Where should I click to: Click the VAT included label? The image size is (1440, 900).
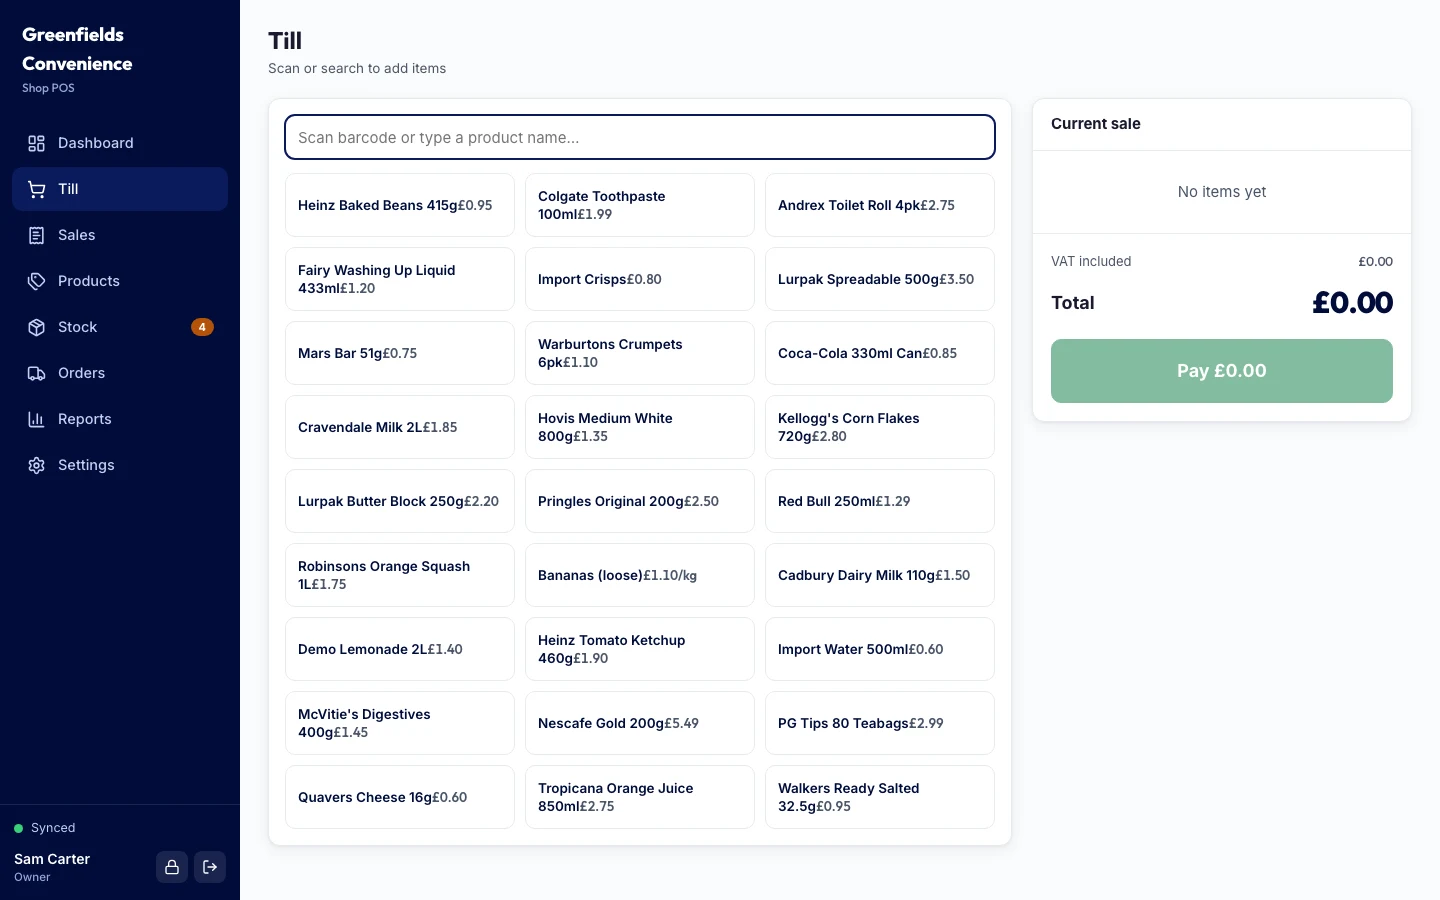(1091, 261)
